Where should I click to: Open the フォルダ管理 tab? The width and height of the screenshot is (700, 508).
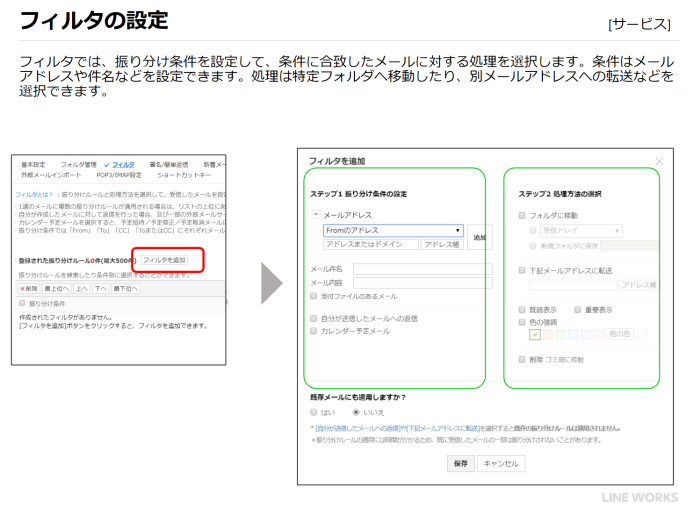click(x=79, y=165)
